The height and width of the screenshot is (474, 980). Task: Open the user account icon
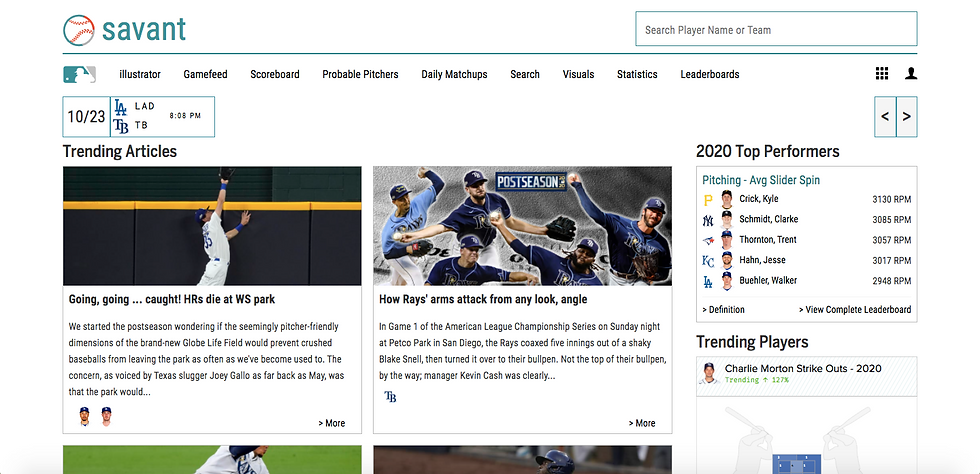[911, 74]
